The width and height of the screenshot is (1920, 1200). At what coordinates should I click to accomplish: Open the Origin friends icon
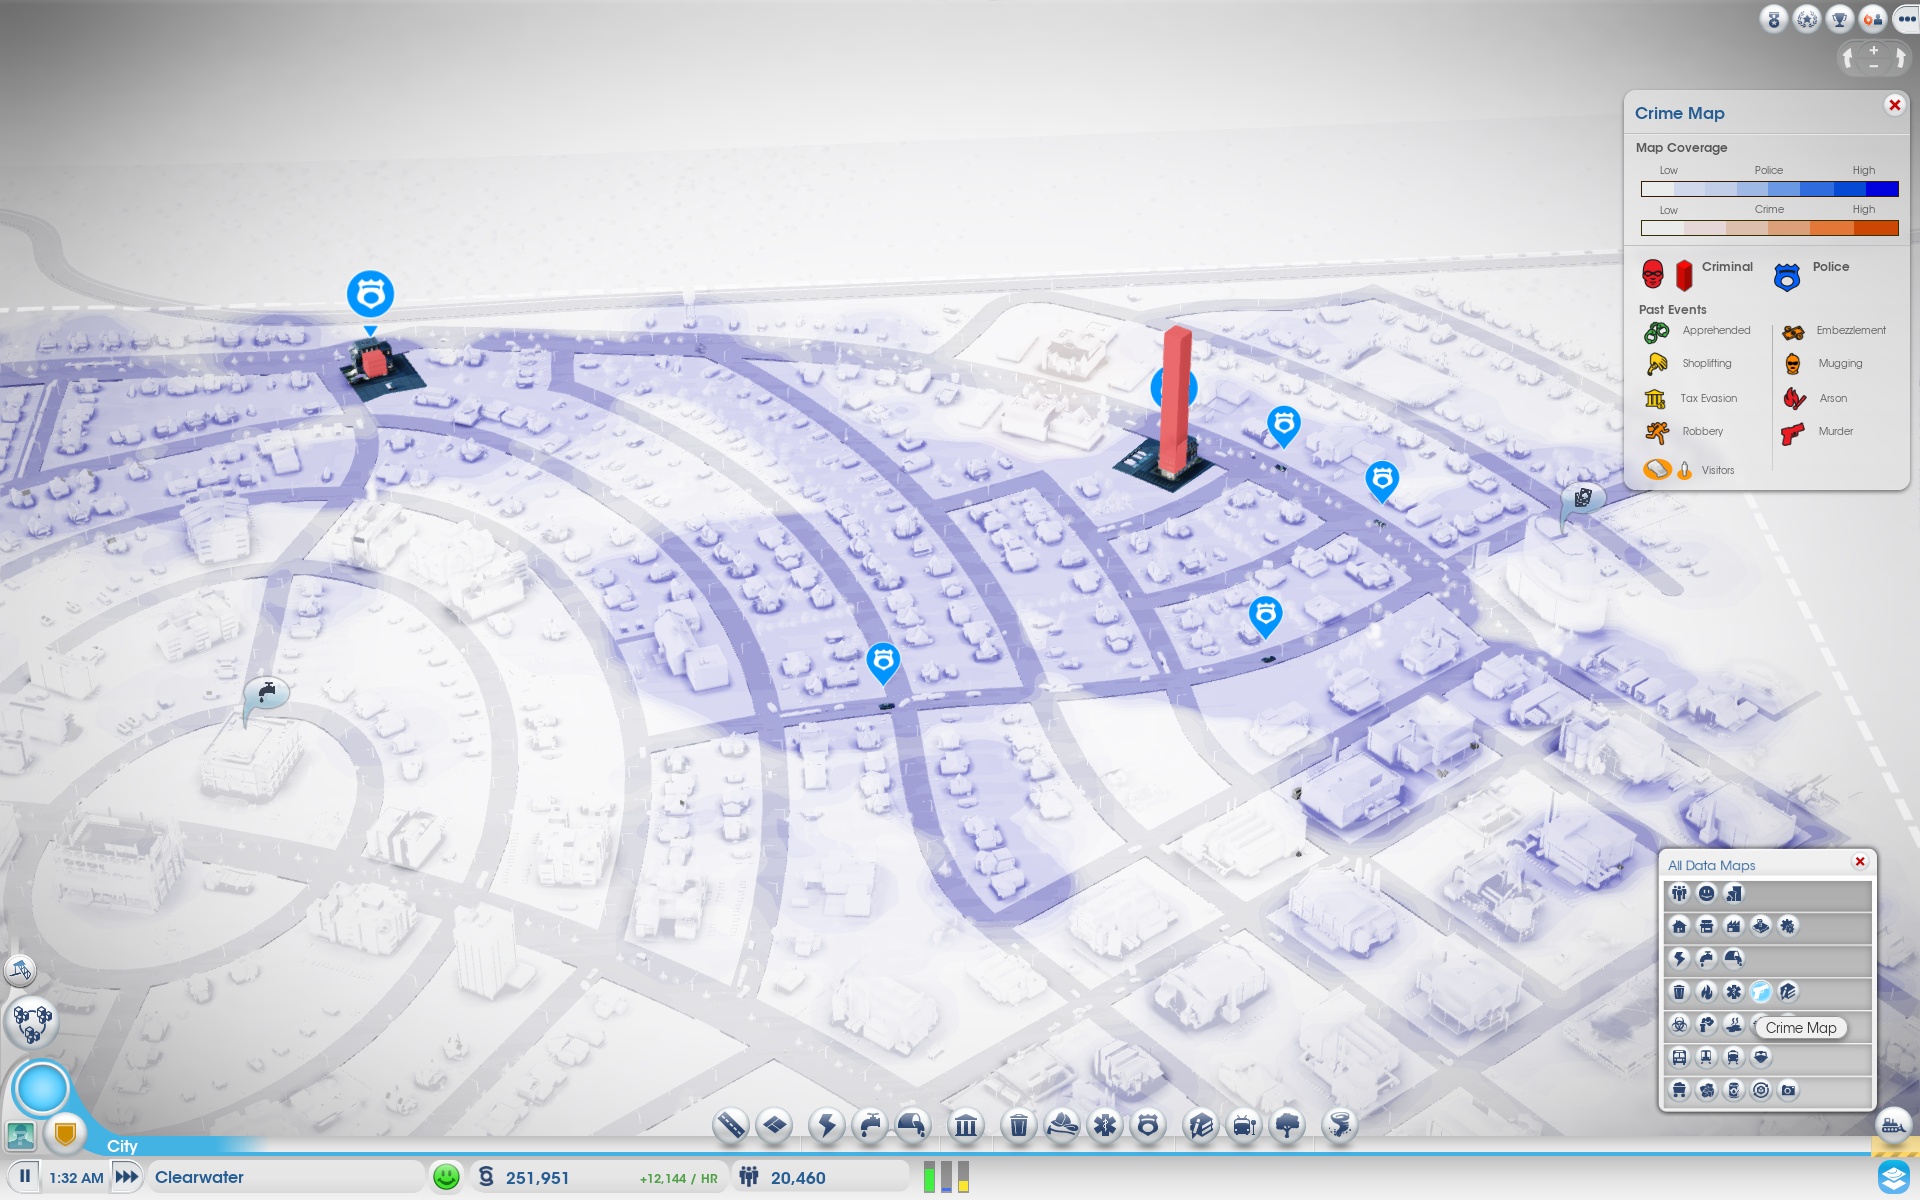[1873, 19]
